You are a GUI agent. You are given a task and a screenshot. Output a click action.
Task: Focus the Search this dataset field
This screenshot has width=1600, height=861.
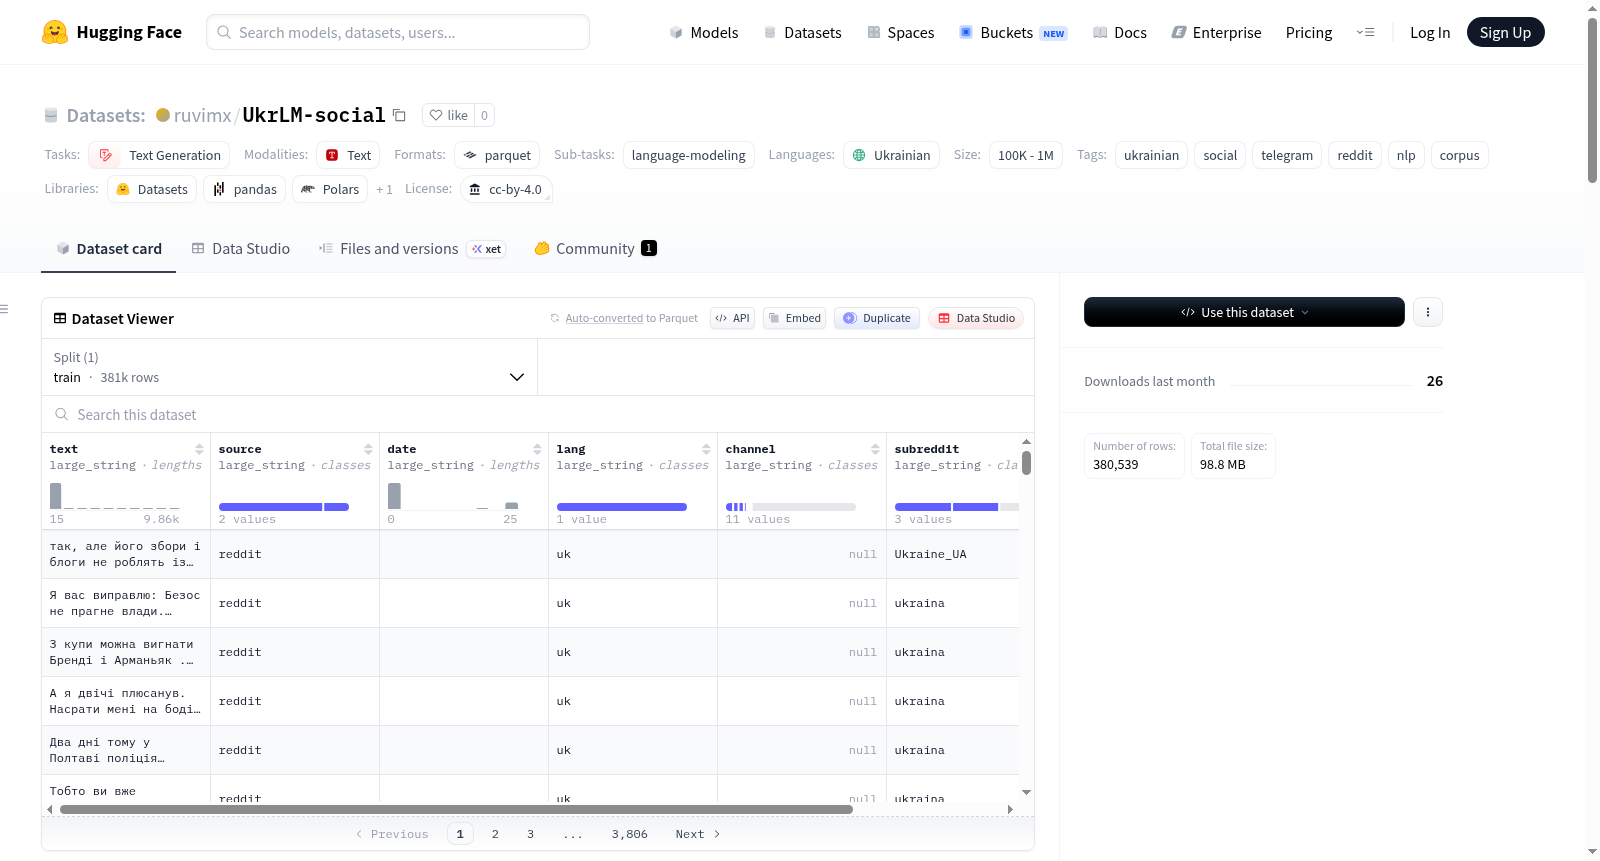538,414
